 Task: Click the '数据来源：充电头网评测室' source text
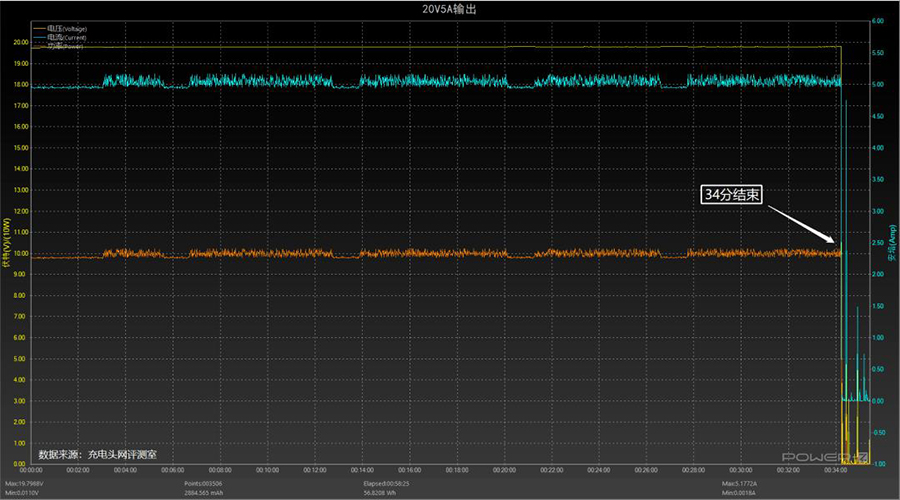point(98,455)
